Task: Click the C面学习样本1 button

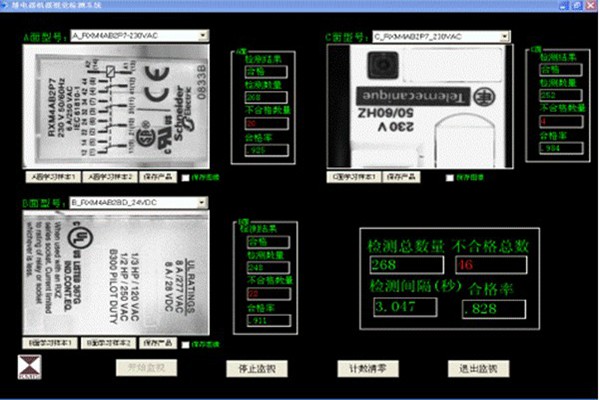Action: click(354, 177)
